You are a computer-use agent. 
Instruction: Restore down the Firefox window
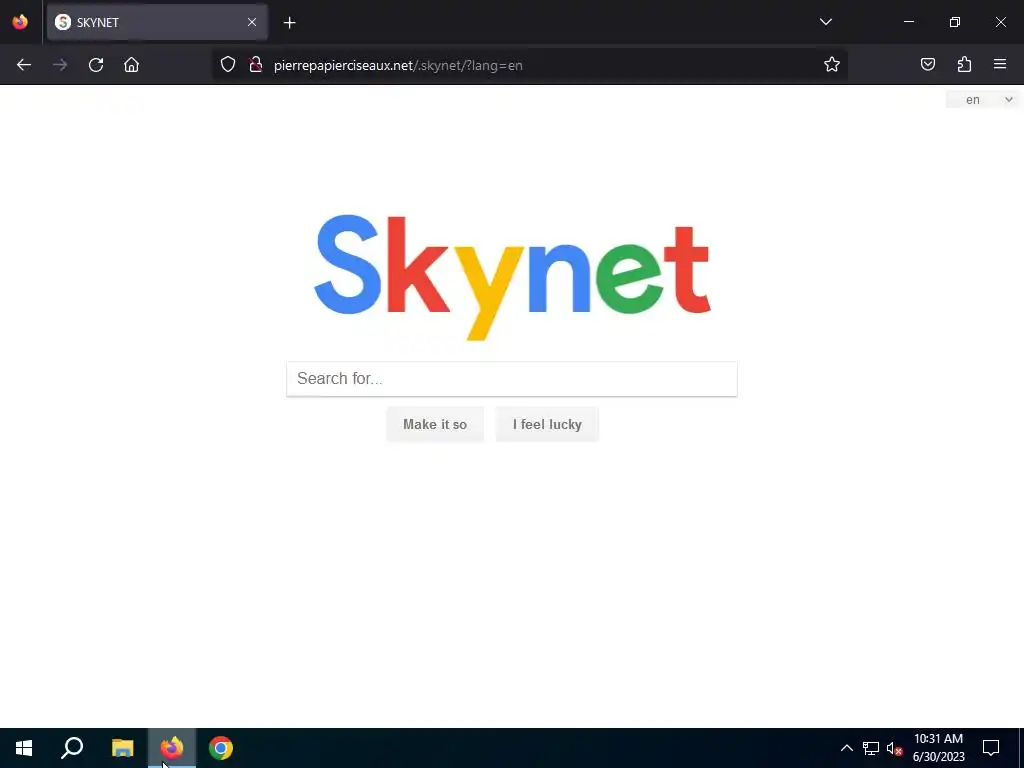click(954, 22)
